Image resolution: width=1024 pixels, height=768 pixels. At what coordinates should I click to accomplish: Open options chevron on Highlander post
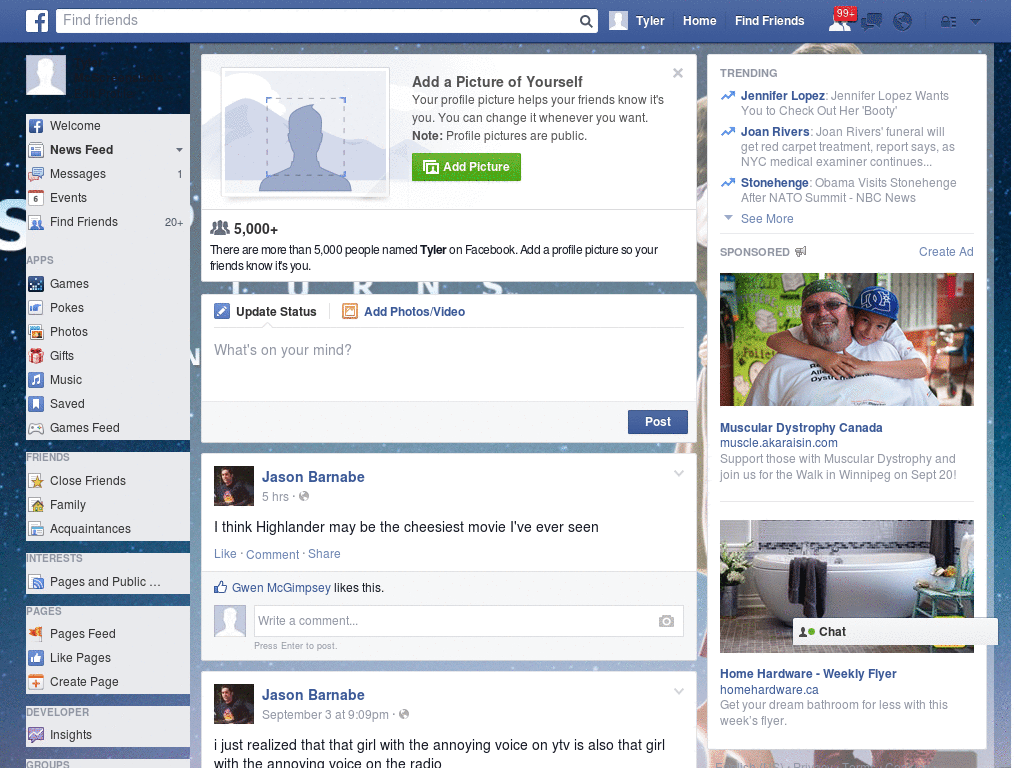[x=679, y=473]
